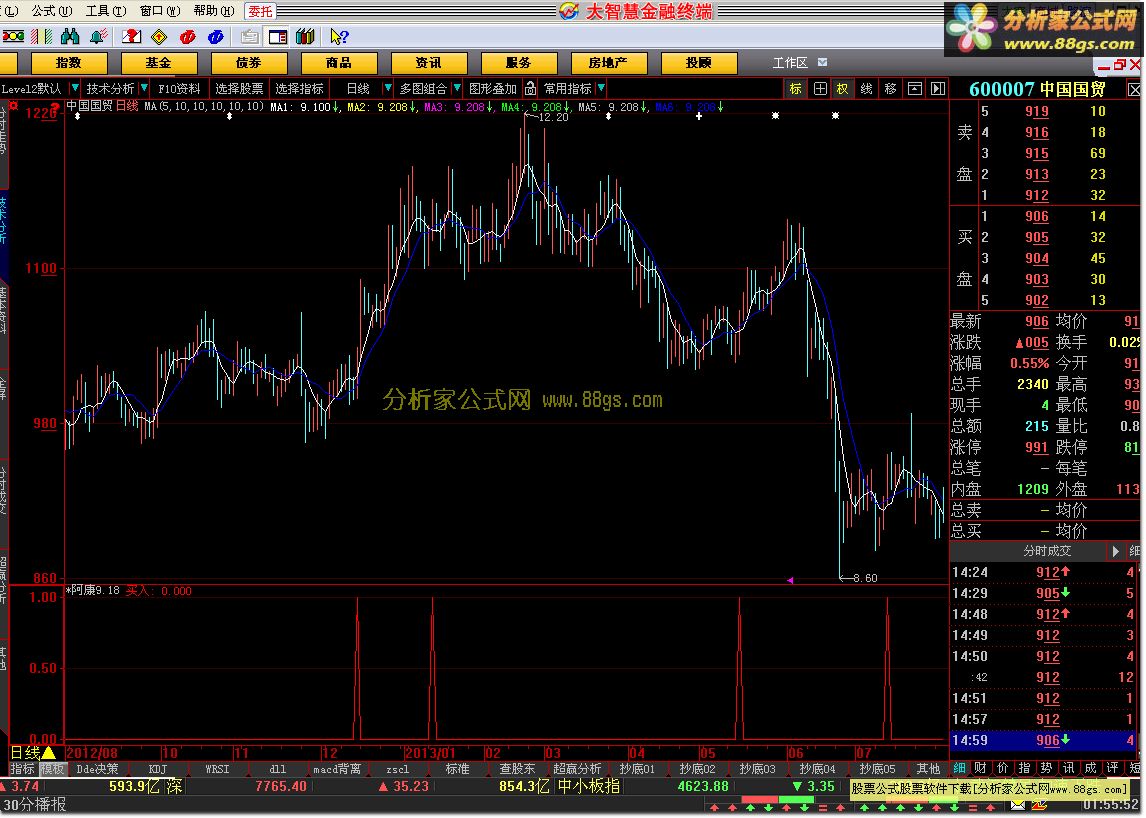The image size is (1146, 818).
Task: Click the grid crosshair 田 icon
Action: [820, 88]
